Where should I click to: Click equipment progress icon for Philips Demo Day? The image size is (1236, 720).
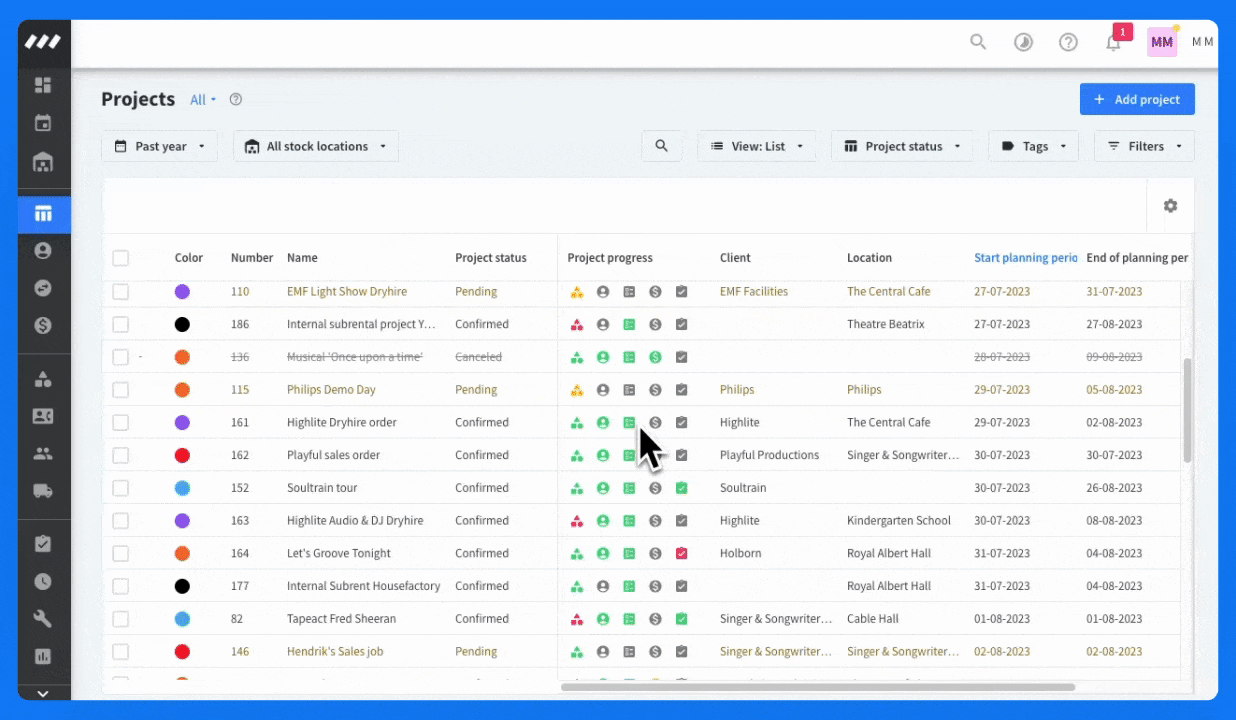577,390
